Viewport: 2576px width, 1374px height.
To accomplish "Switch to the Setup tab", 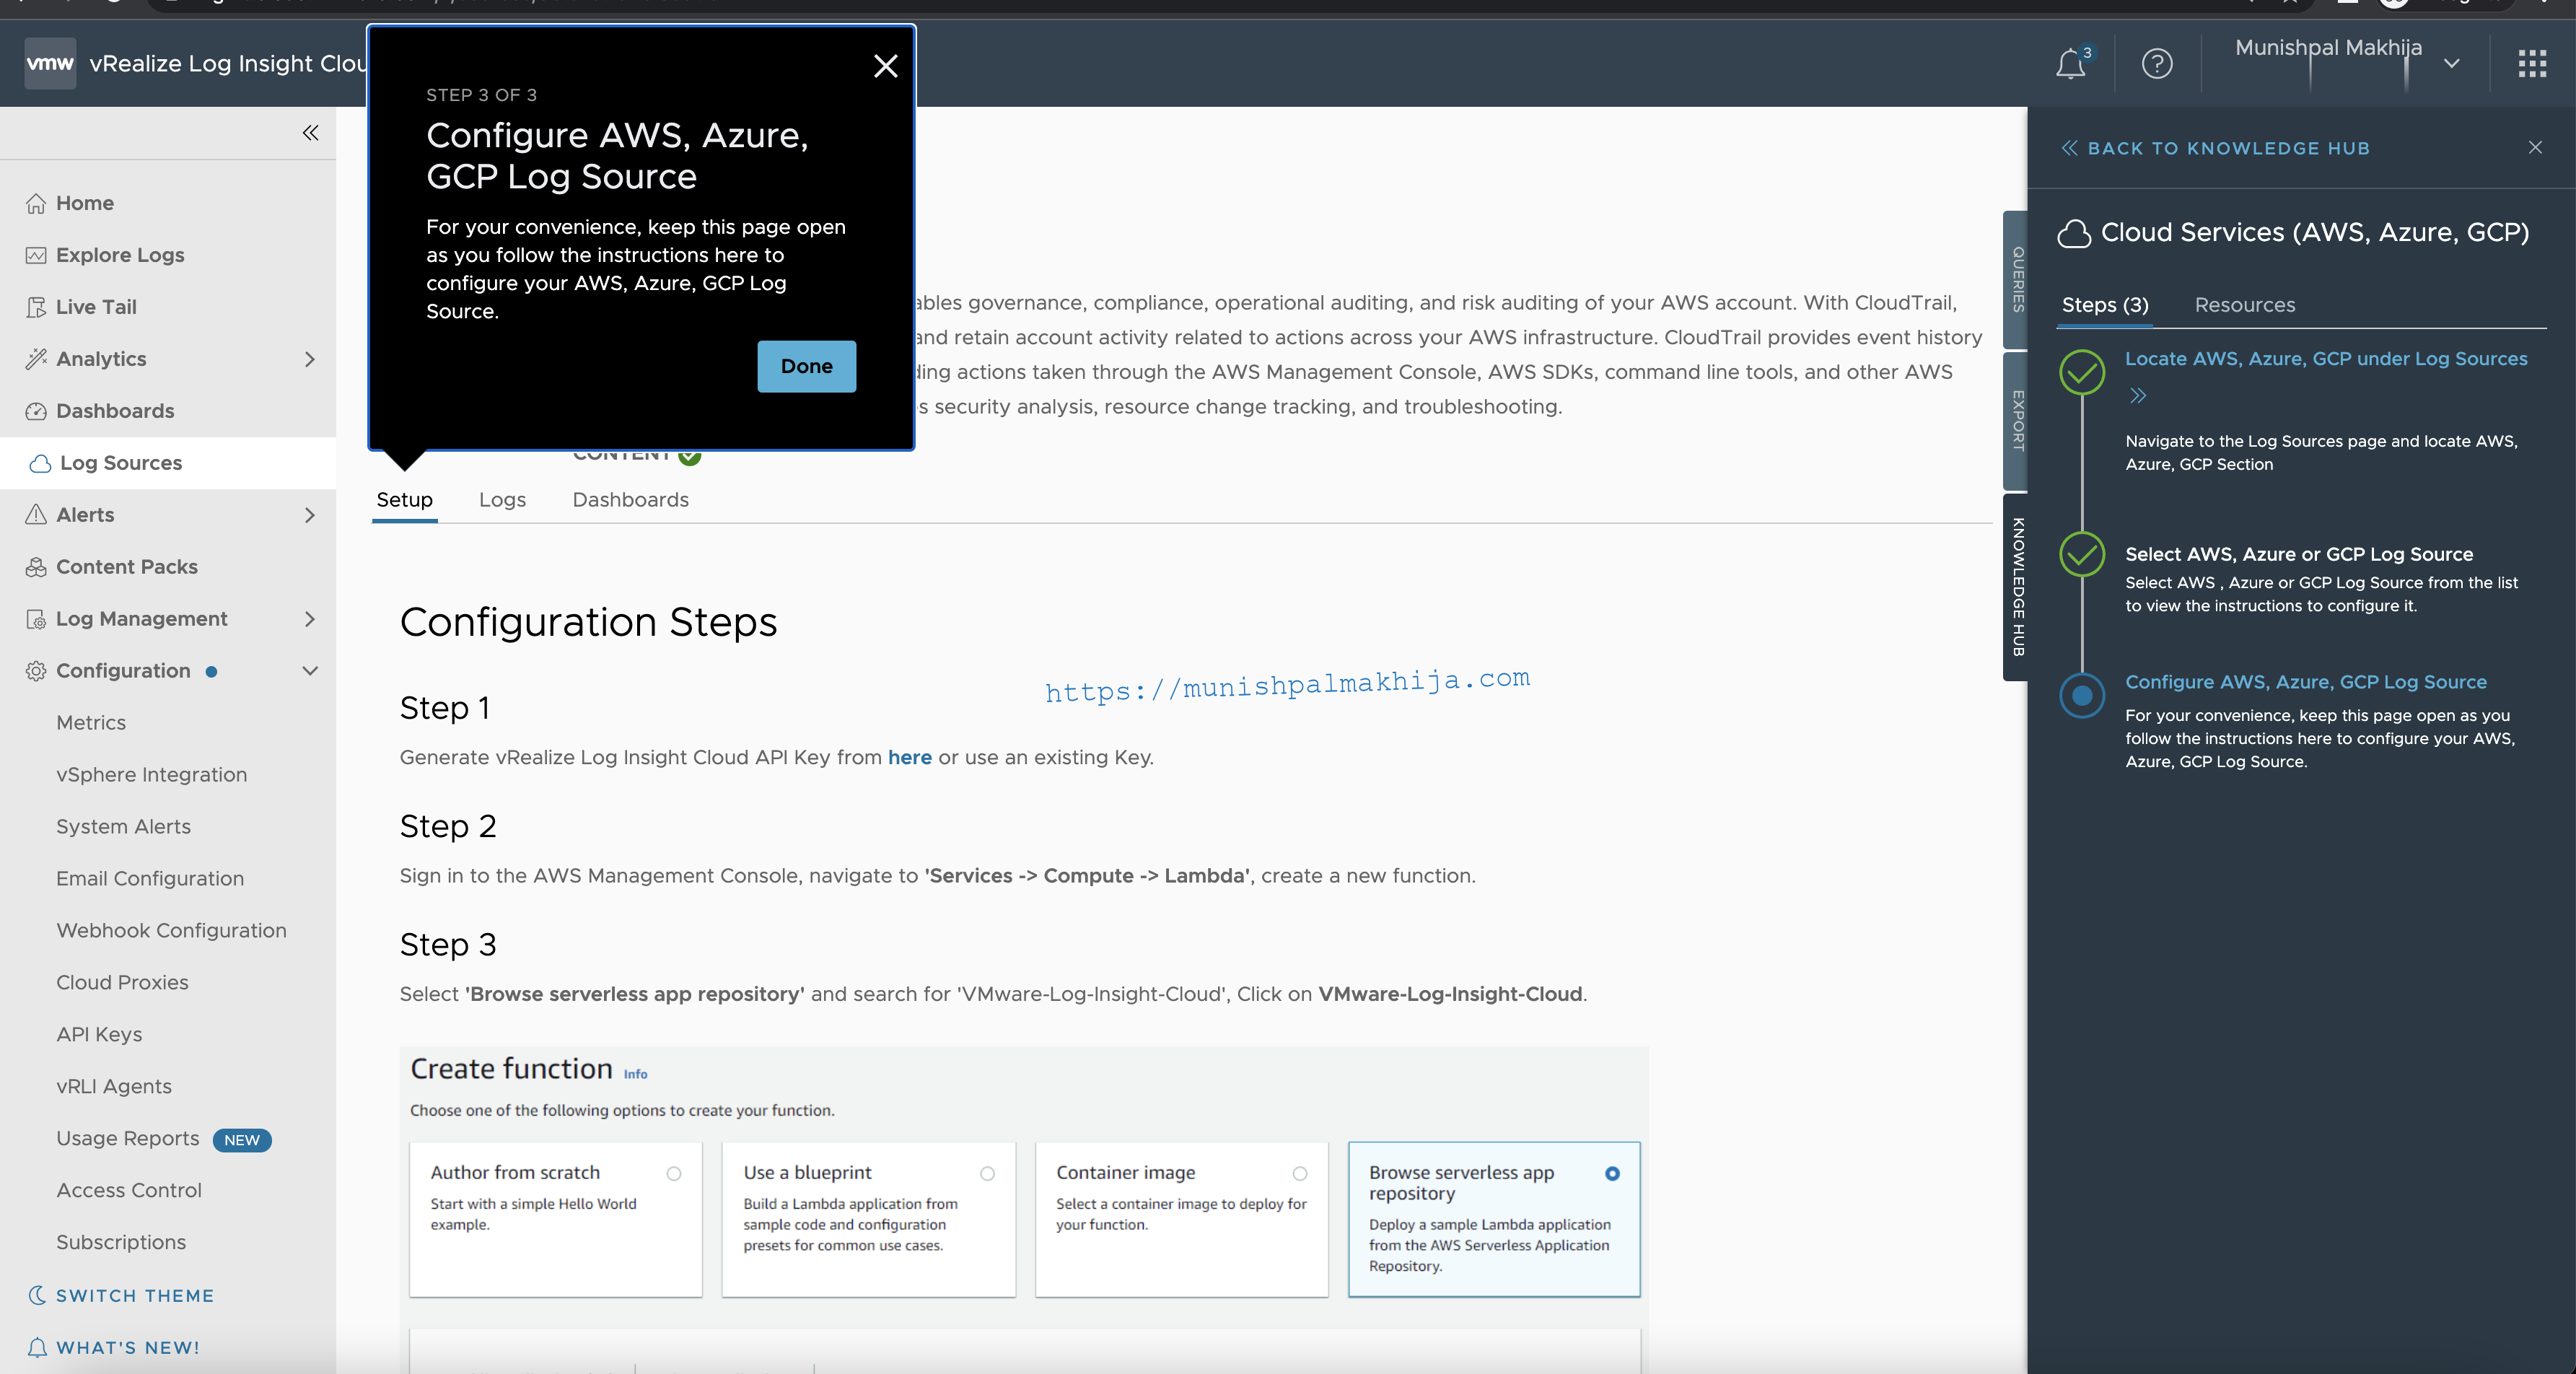I will (x=404, y=500).
